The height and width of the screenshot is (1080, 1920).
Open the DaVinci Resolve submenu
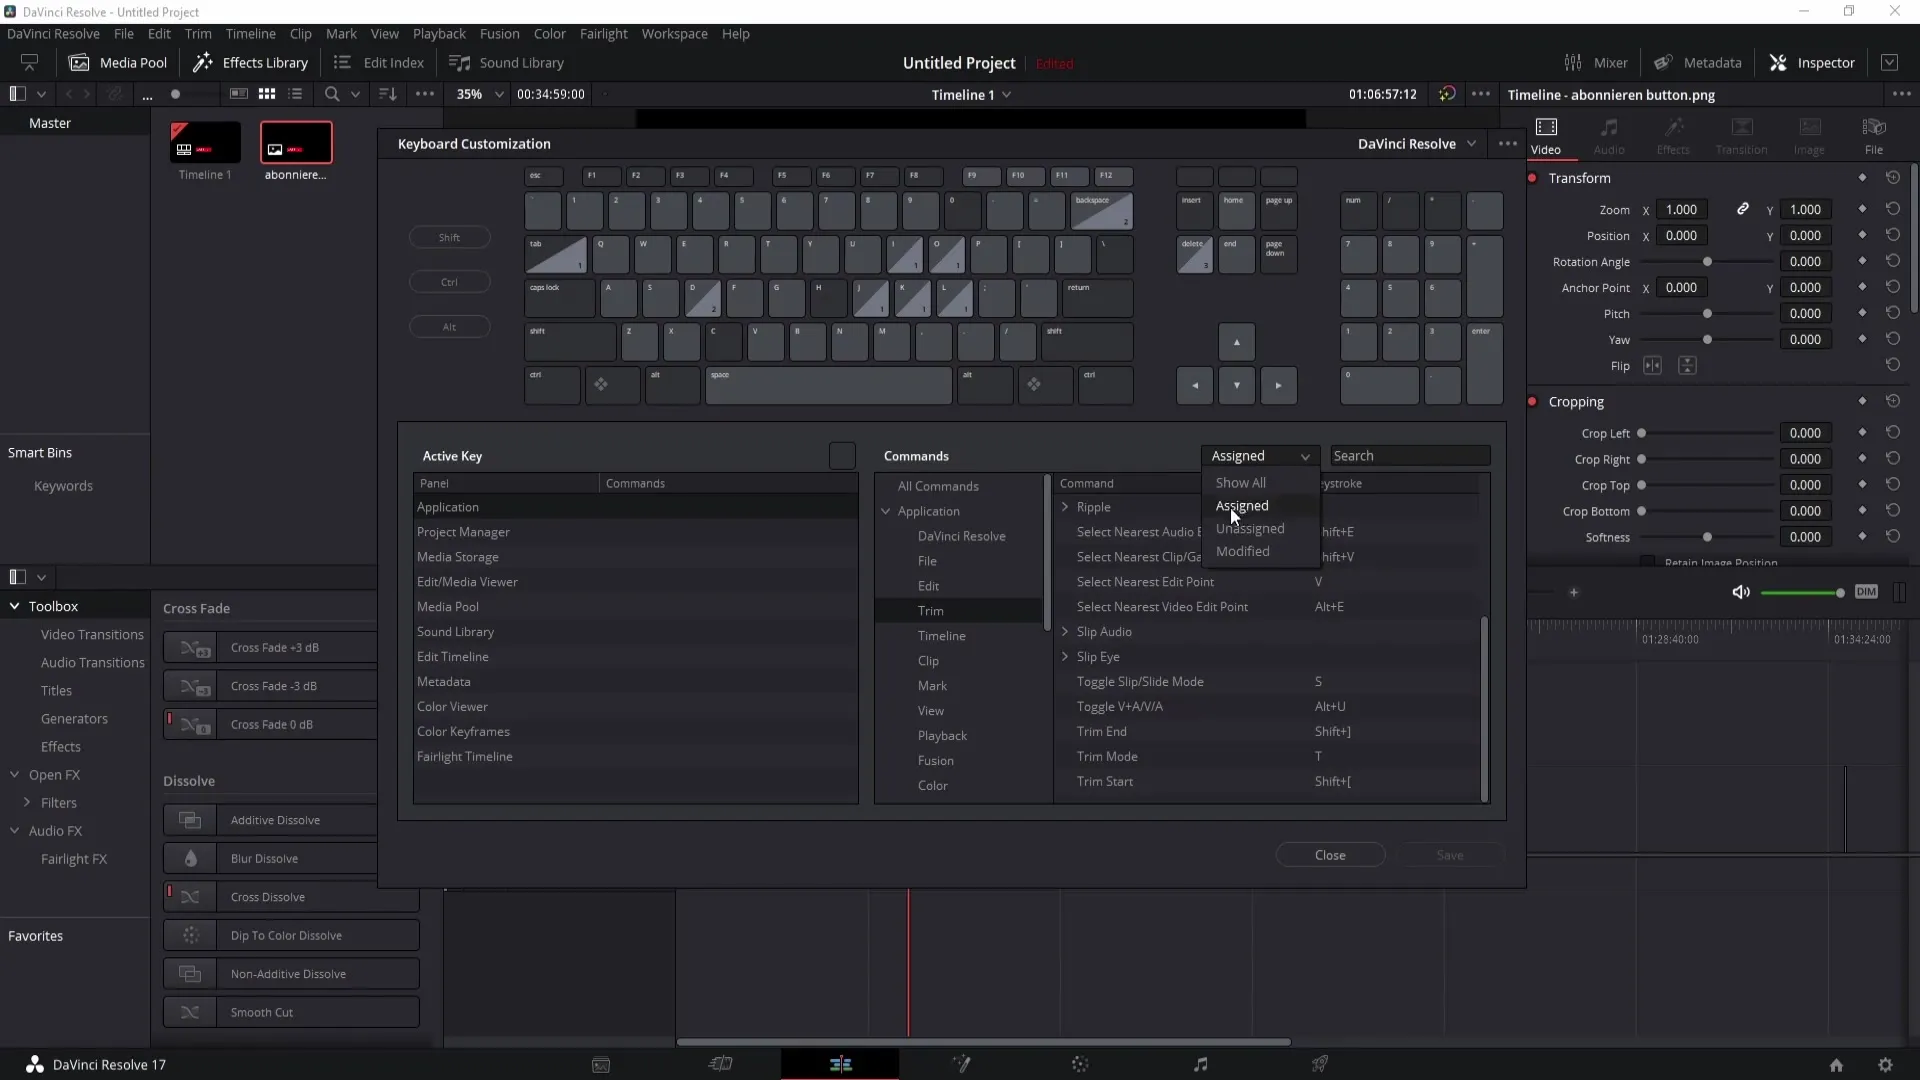961,535
